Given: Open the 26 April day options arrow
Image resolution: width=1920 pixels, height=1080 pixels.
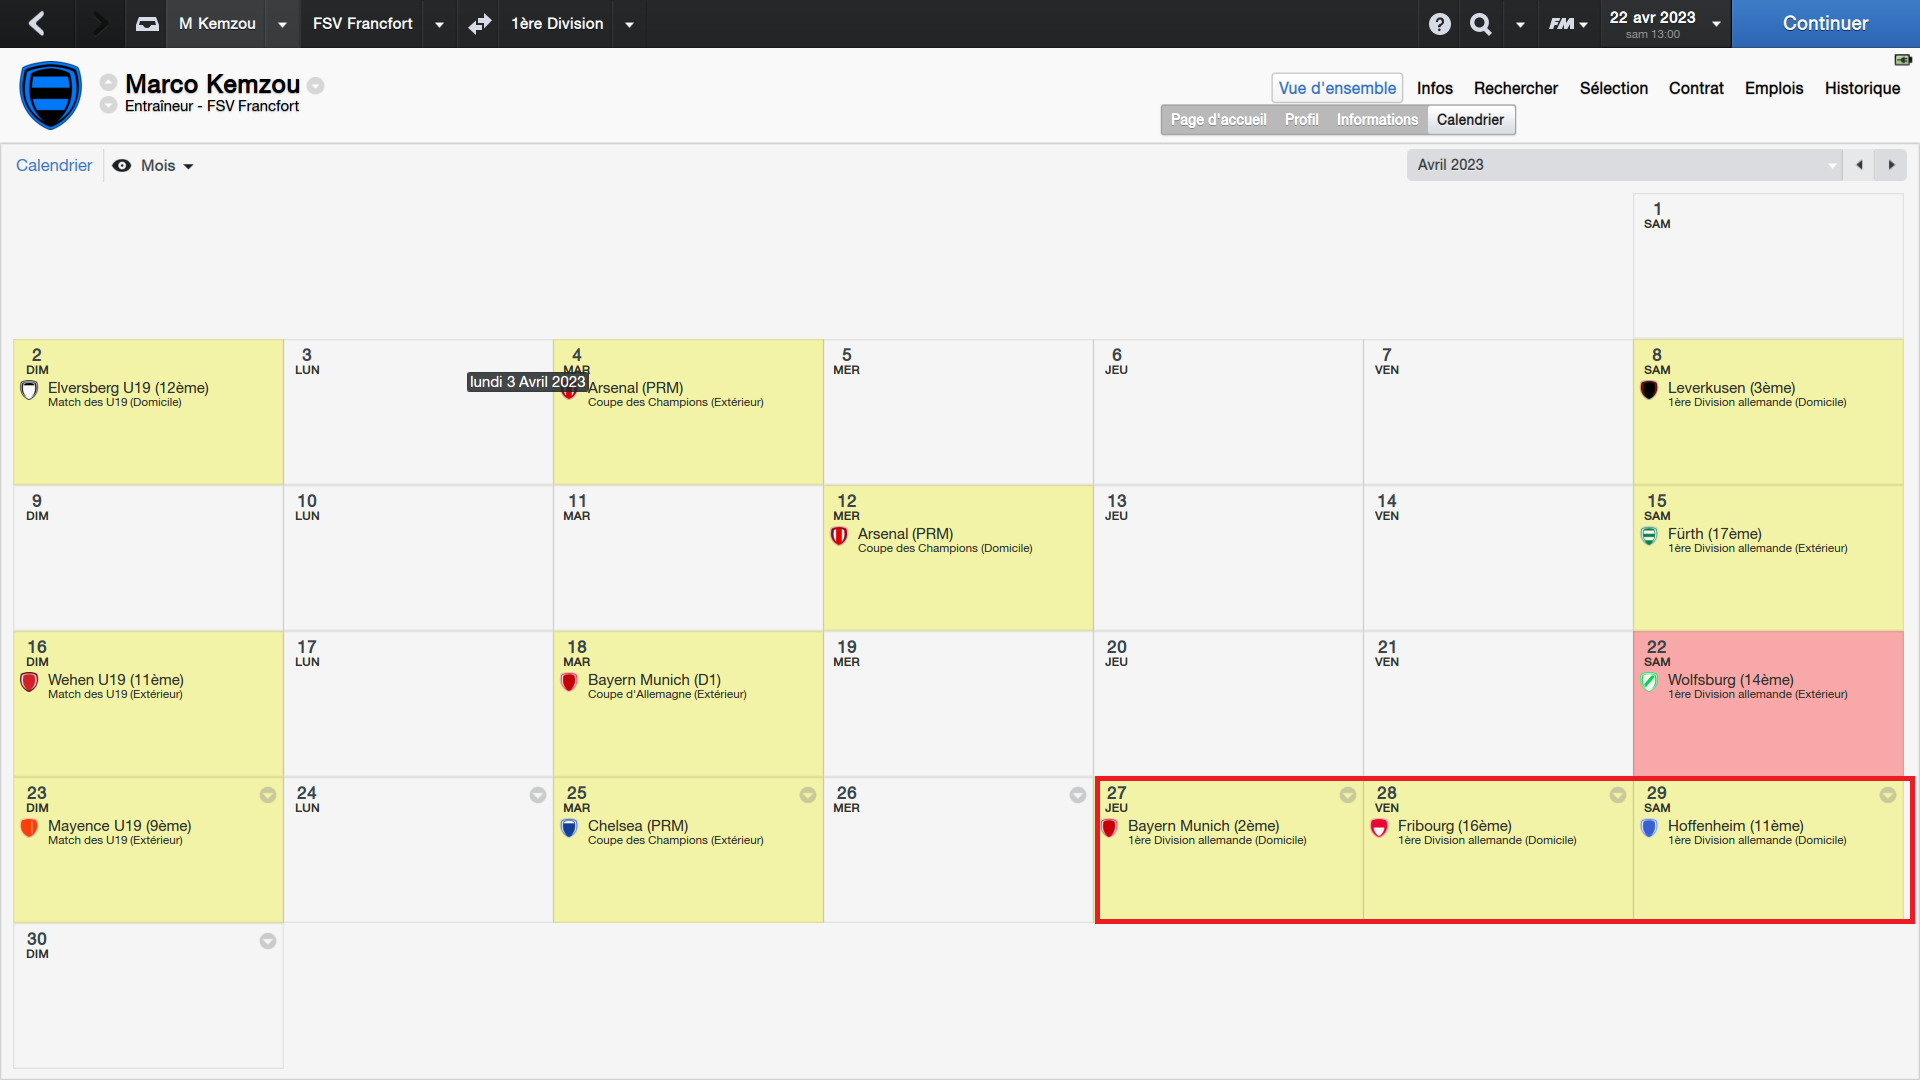Looking at the screenshot, I should tap(1078, 795).
